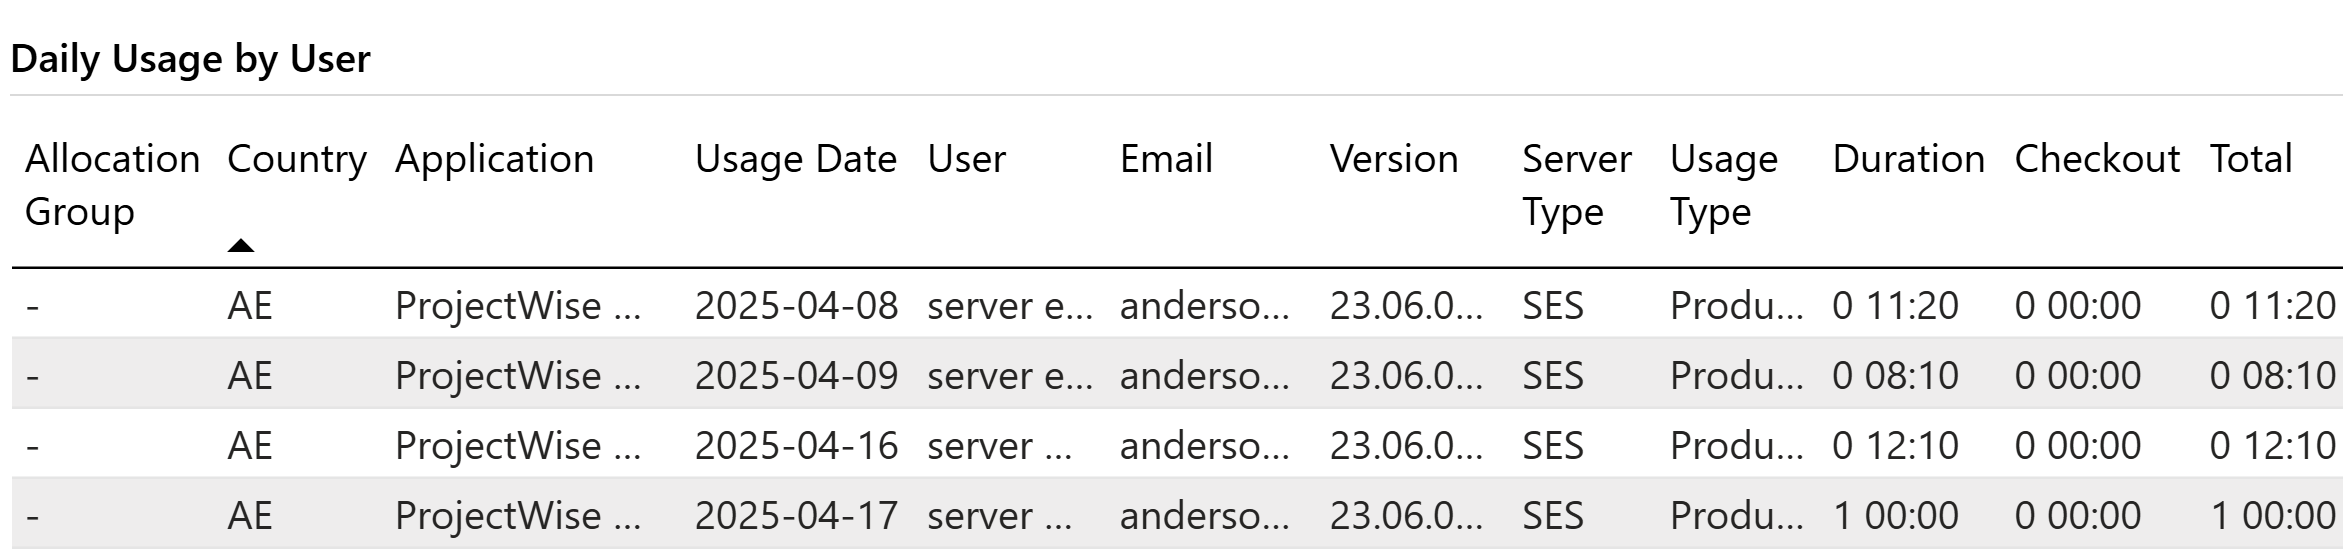Sort by Usage Type column header
The image size is (2343, 551).
1723,185
